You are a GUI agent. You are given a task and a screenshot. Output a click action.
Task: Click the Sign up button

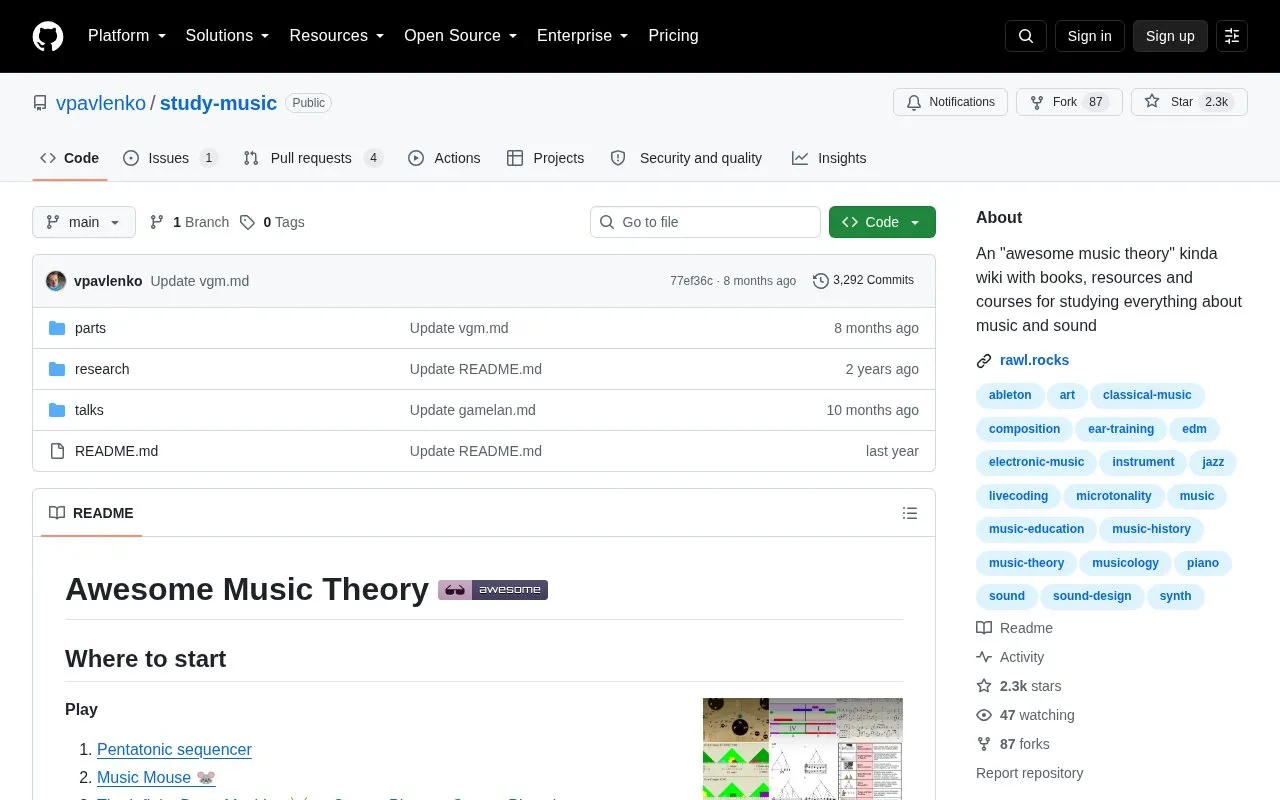point(1170,36)
